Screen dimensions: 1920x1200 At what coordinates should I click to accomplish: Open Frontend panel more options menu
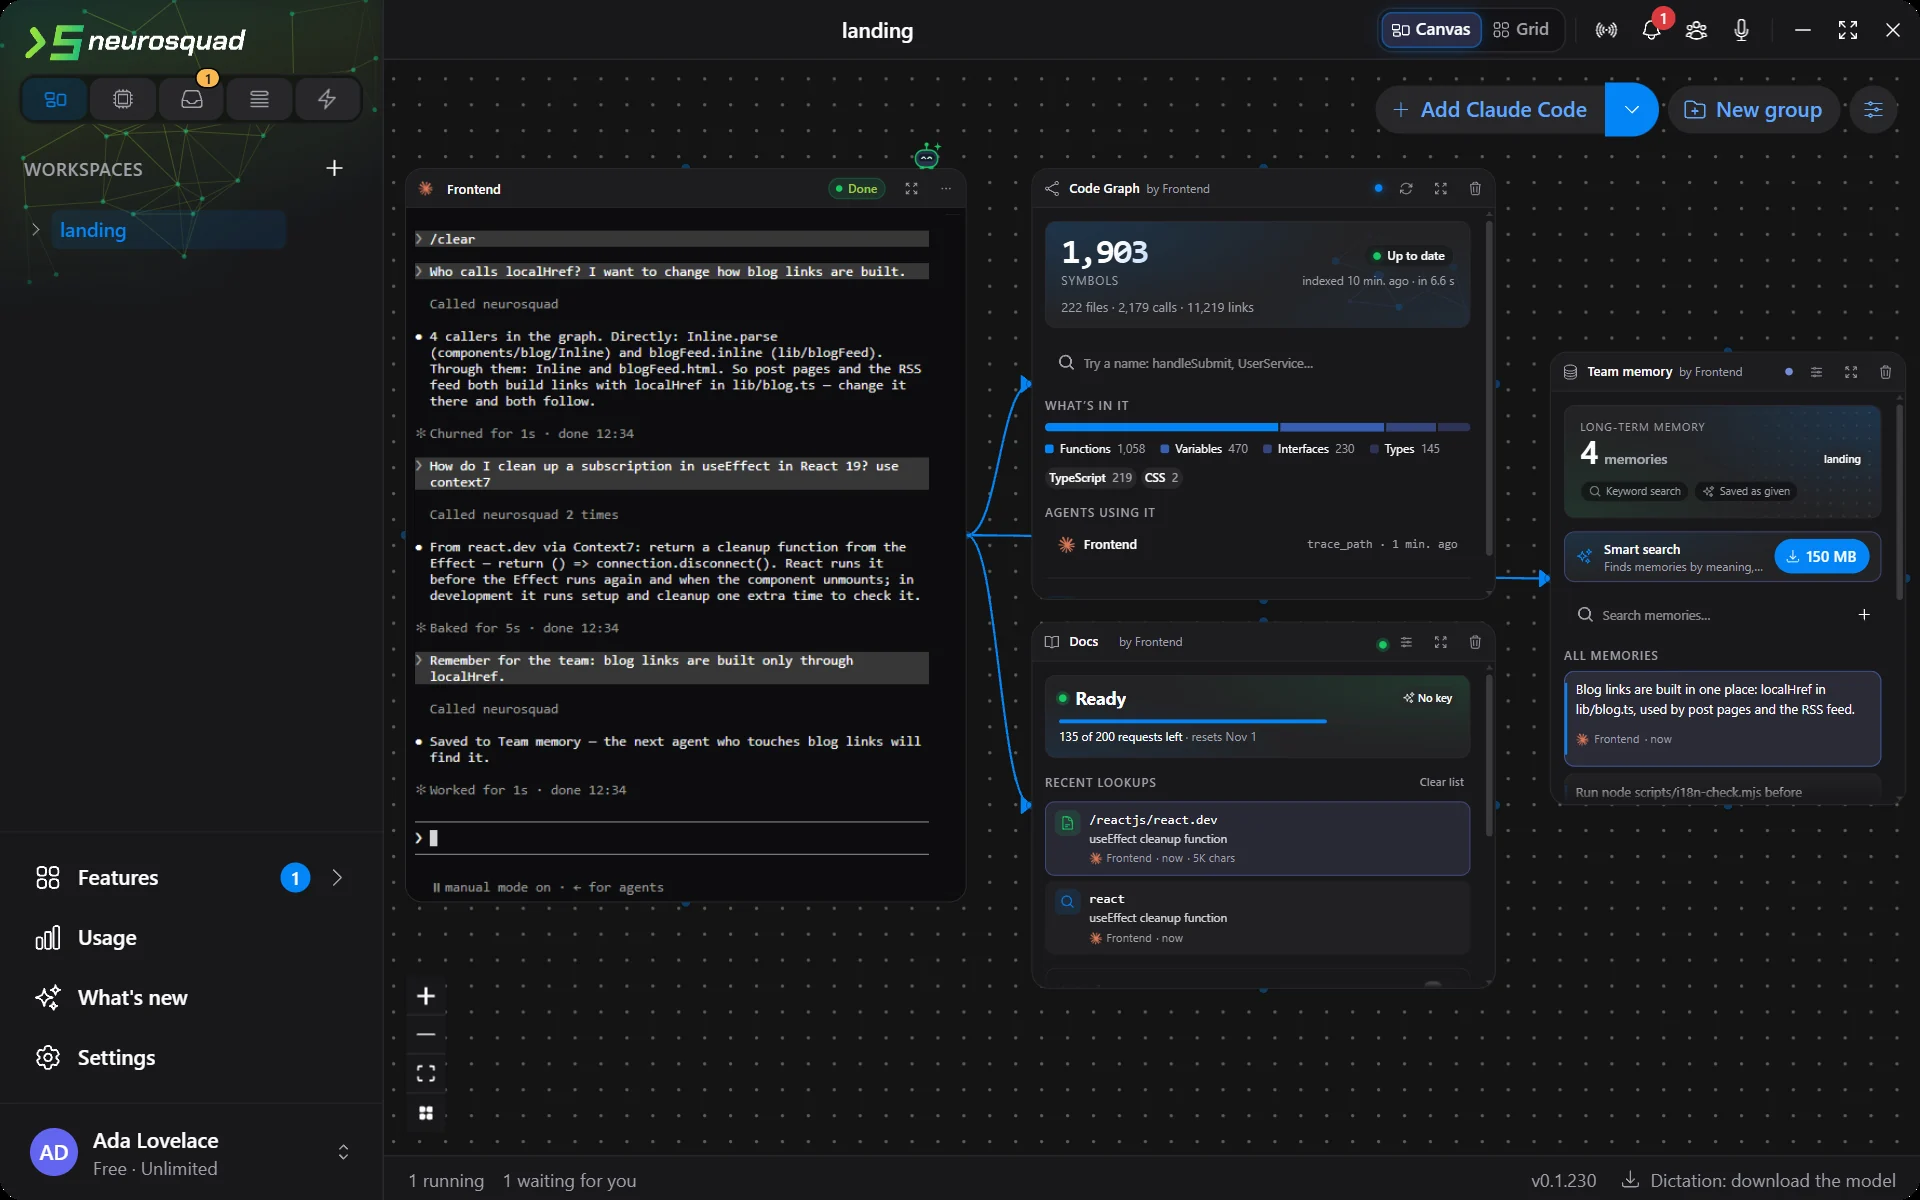pos(946,189)
